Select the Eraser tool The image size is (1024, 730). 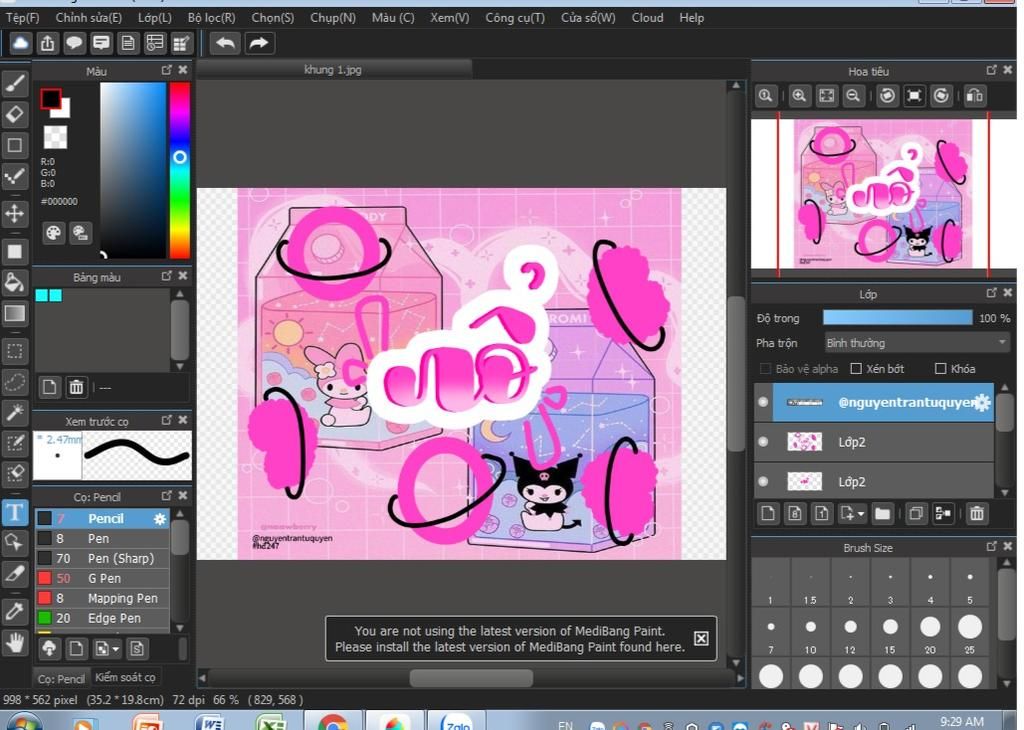[x=15, y=114]
